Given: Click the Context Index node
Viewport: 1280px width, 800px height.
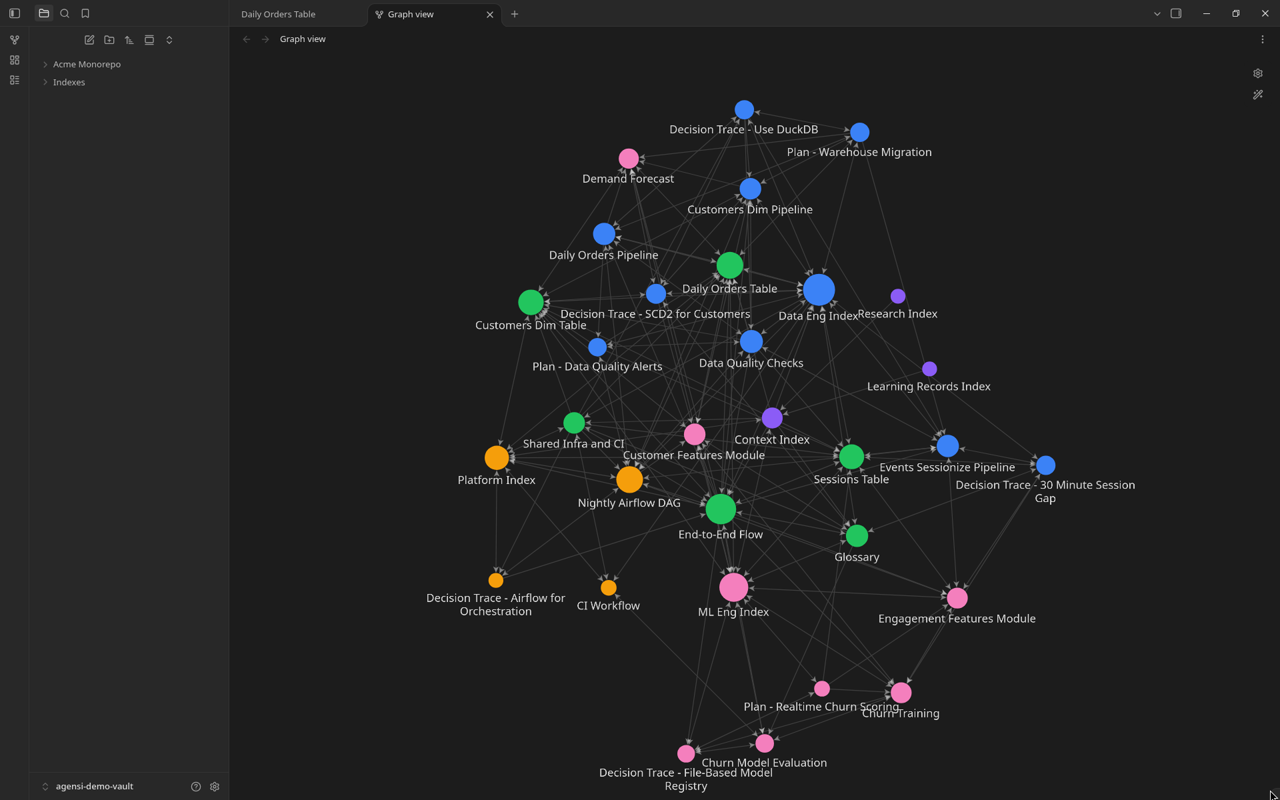Looking at the screenshot, I should [772, 417].
